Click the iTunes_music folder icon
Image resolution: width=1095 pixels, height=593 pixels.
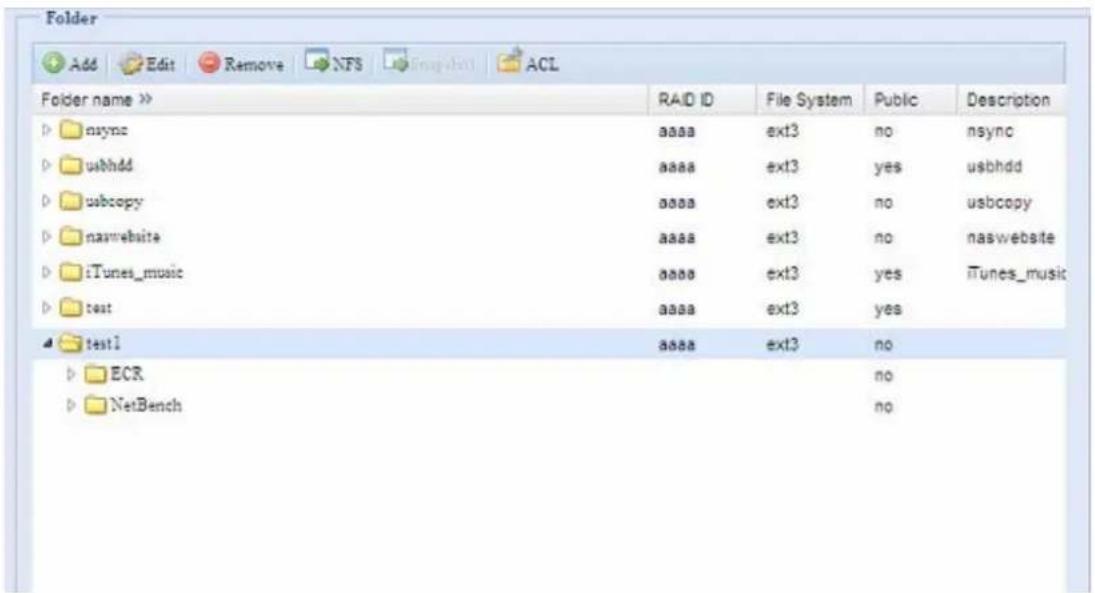(71, 272)
